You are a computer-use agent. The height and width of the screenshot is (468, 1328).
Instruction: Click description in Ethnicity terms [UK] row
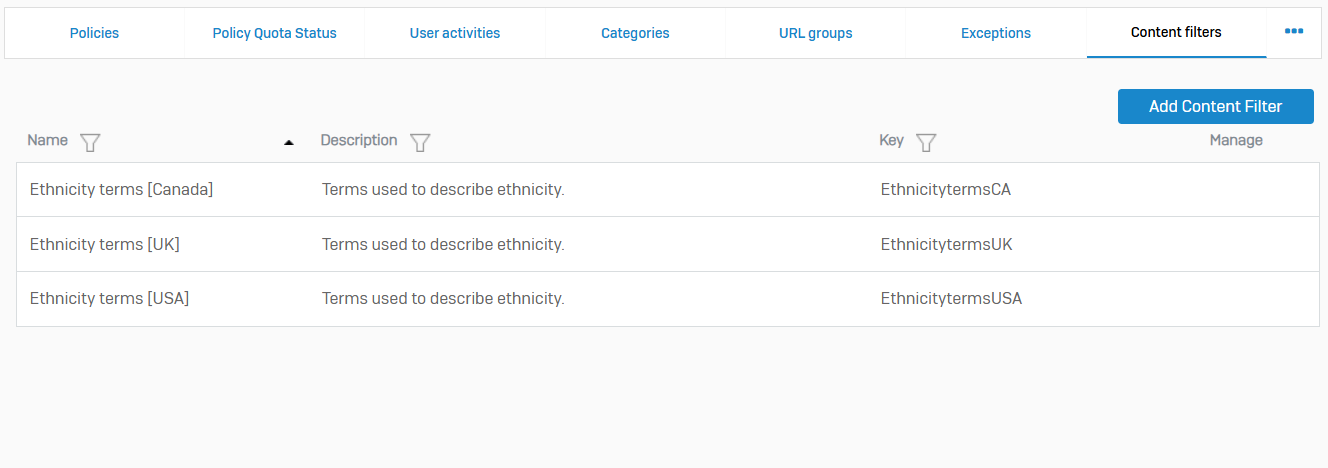point(443,244)
